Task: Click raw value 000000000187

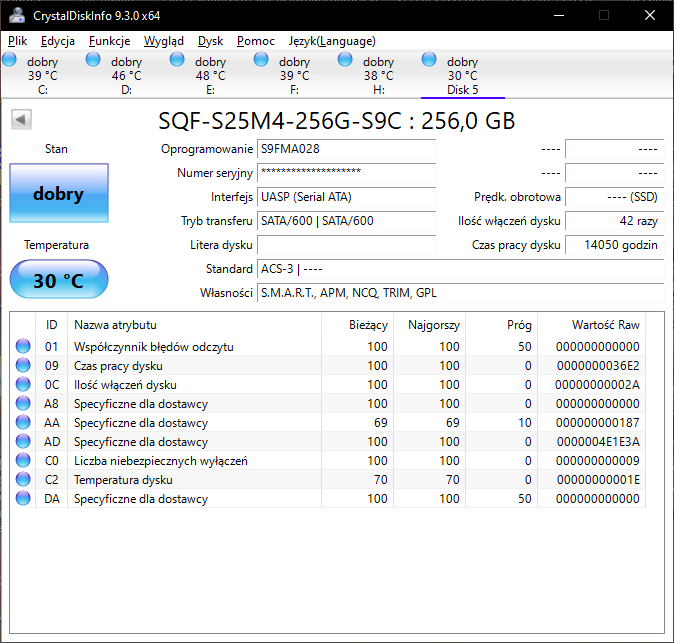Action: point(597,423)
